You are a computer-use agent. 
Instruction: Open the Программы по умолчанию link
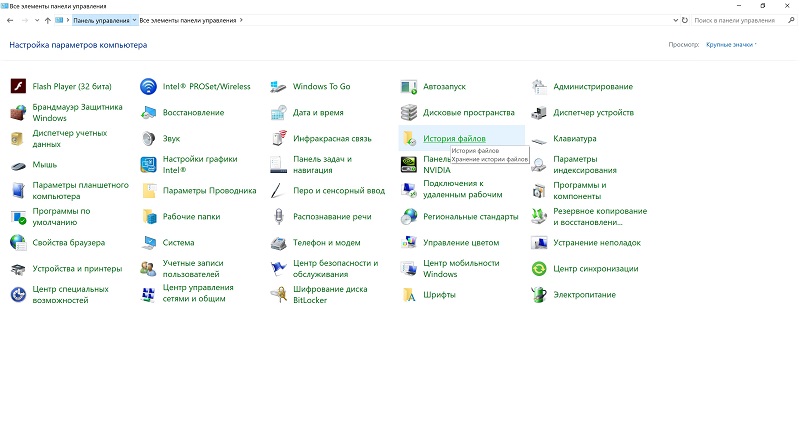coord(61,216)
